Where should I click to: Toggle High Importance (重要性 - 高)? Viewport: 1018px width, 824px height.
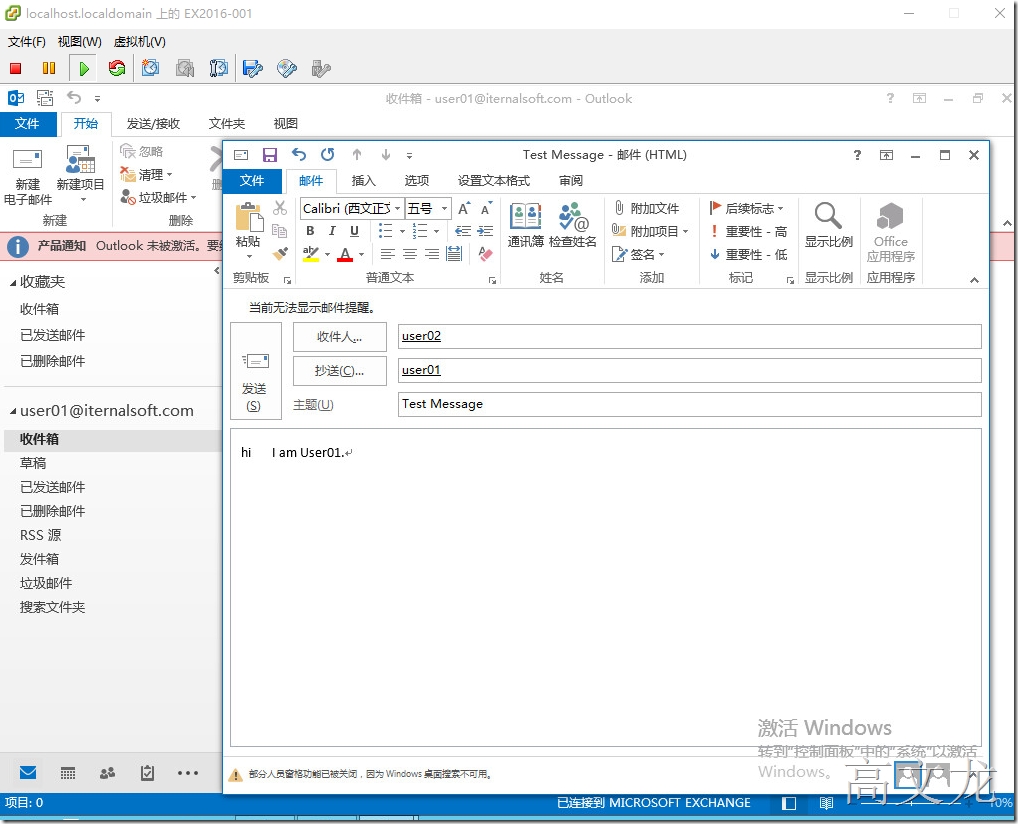748,231
